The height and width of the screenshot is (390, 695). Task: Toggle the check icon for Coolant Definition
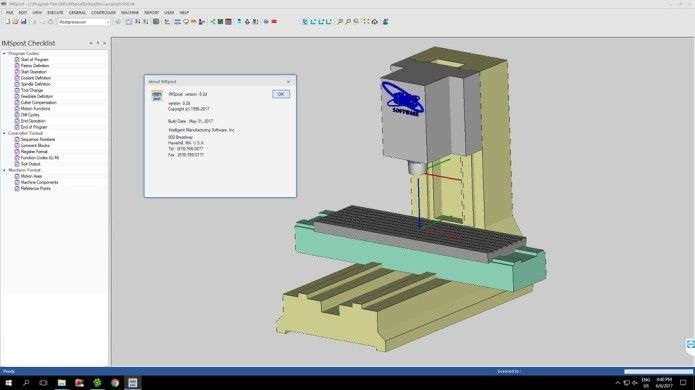17,78
